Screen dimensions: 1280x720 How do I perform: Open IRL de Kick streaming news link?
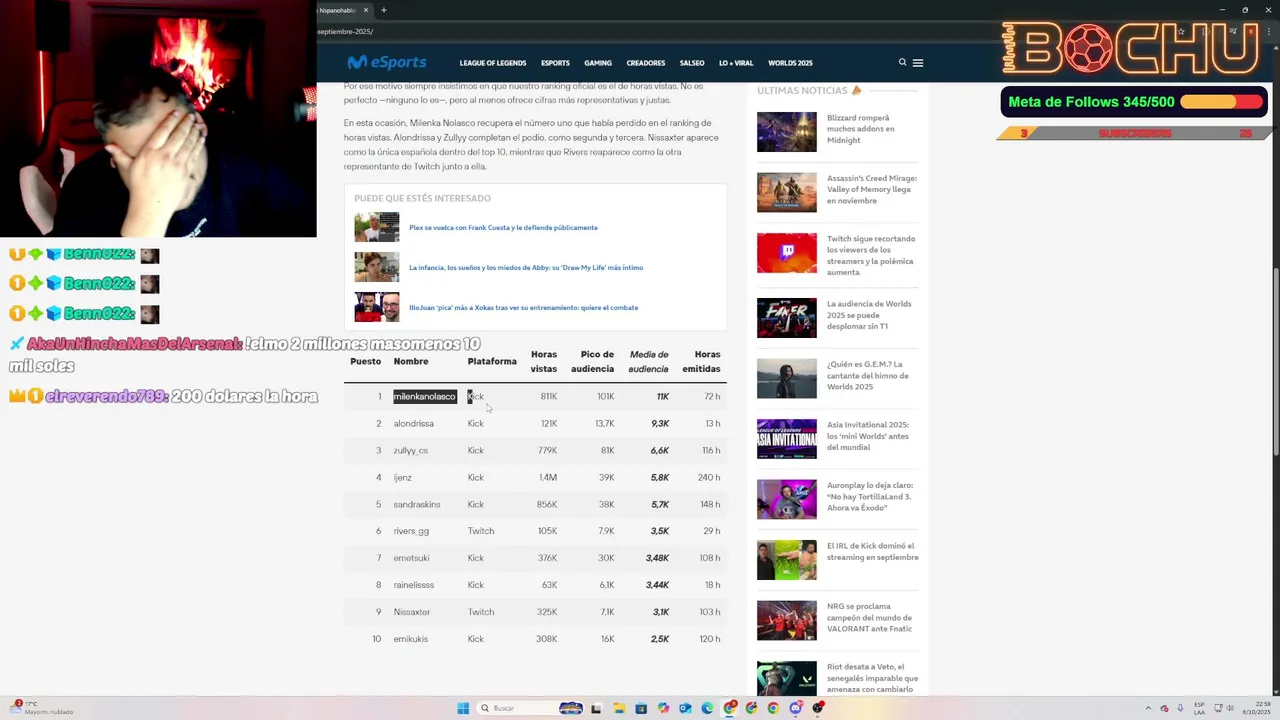(872, 551)
